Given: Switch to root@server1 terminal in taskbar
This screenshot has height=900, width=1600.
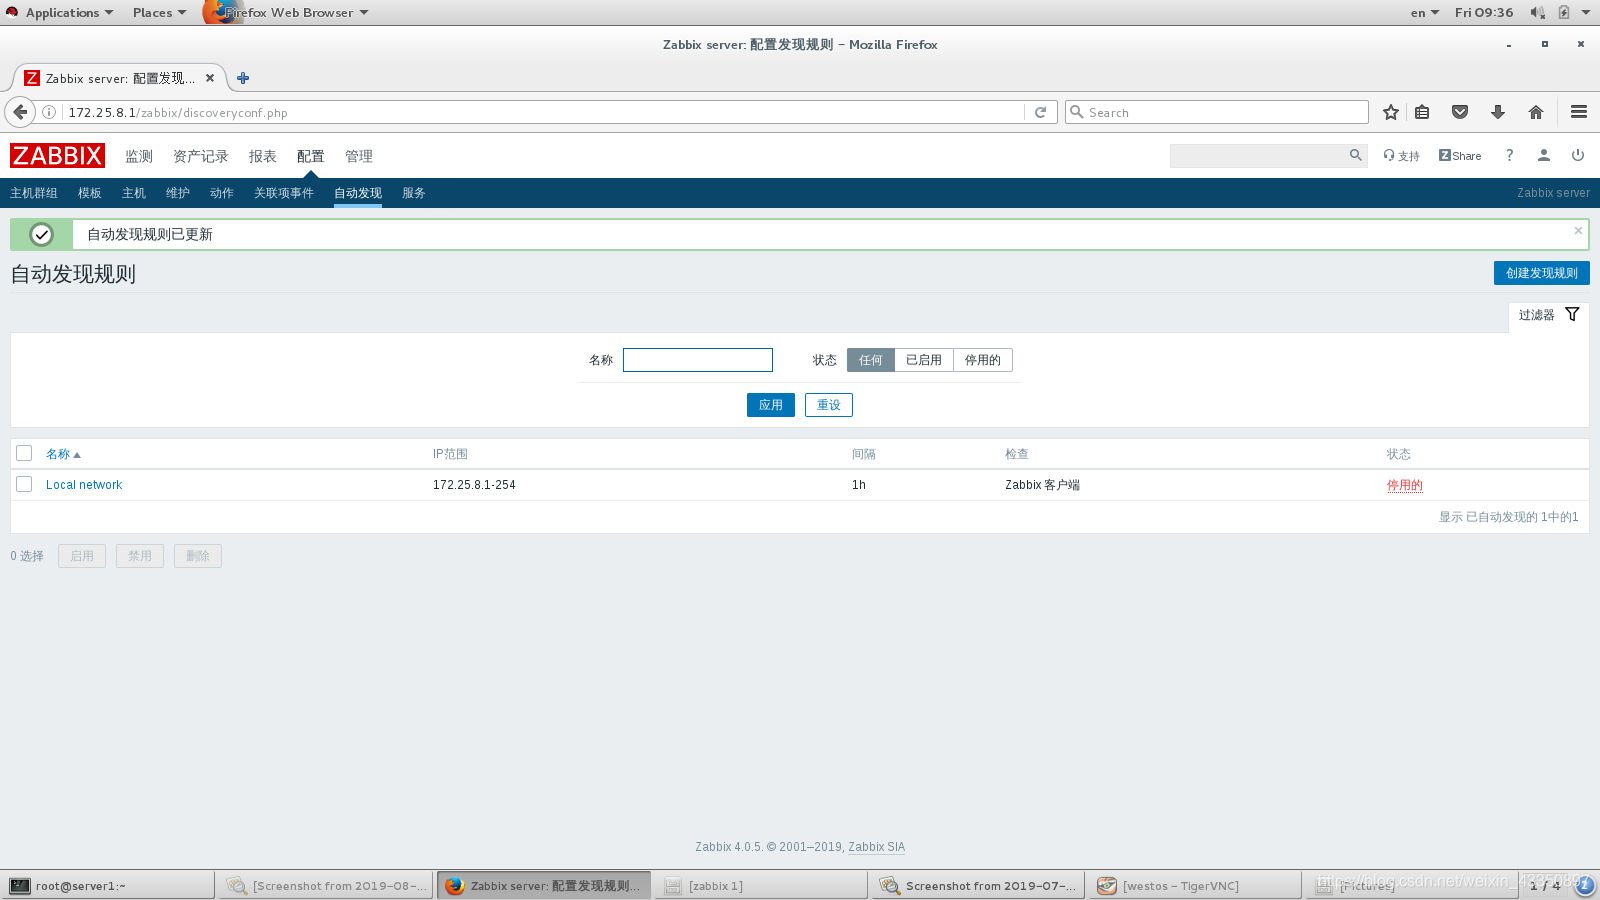Looking at the screenshot, I should (x=108, y=885).
